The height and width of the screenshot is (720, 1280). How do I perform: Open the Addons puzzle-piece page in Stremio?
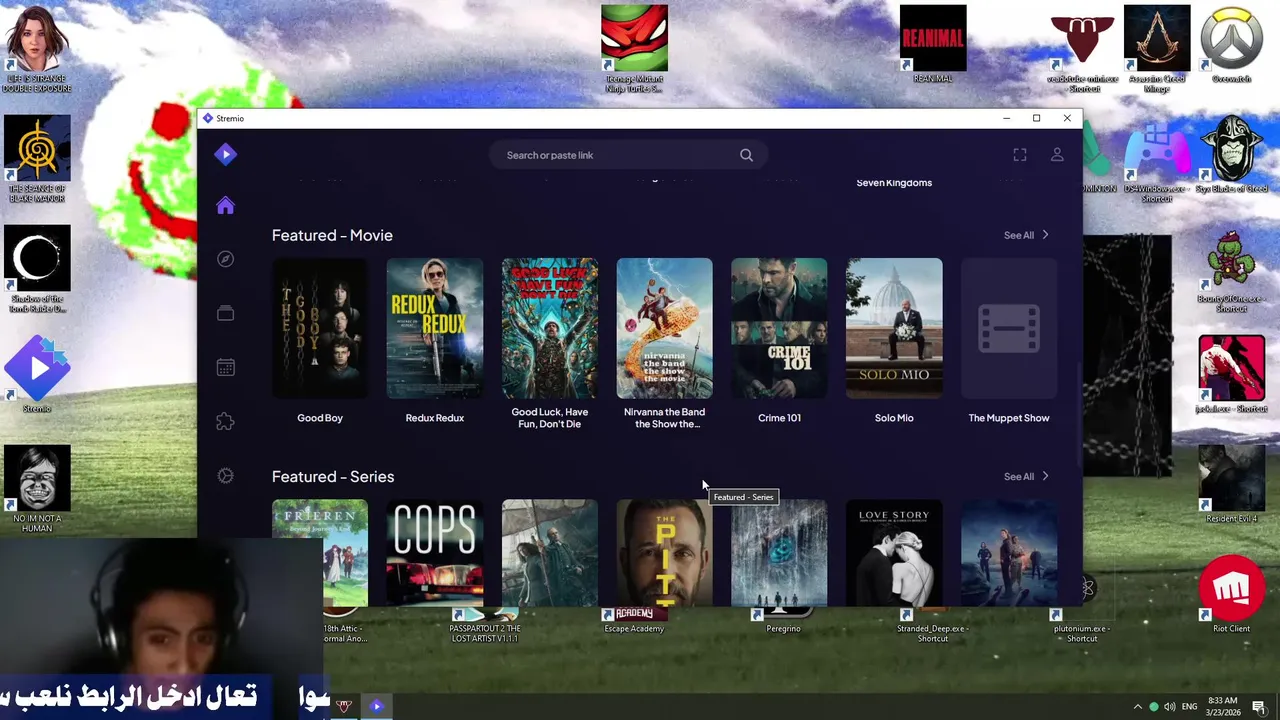coord(225,421)
